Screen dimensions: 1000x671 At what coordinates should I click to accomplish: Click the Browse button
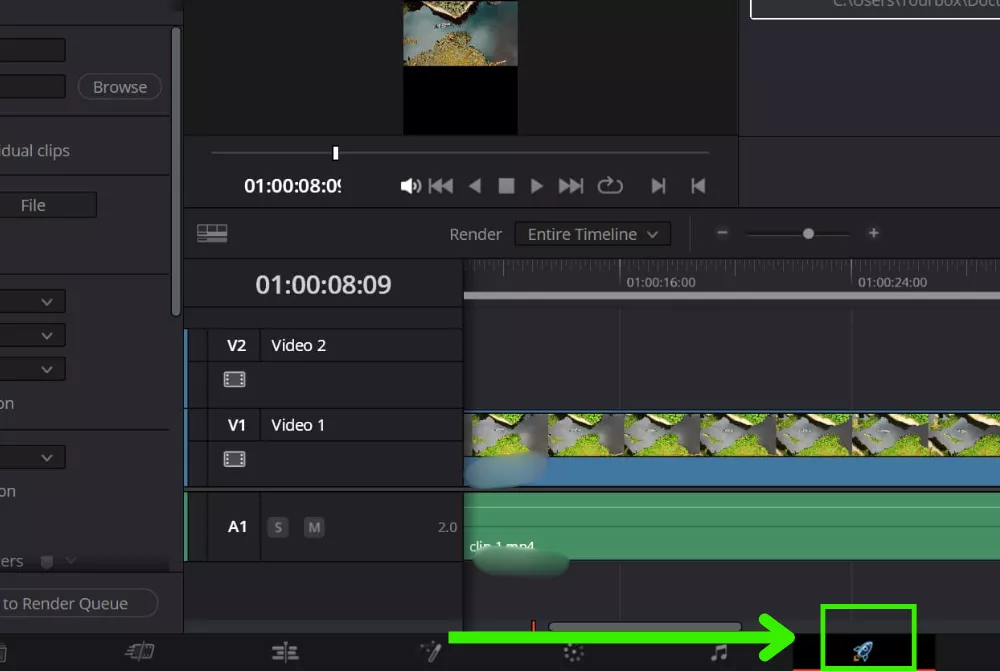[x=119, y=87]
